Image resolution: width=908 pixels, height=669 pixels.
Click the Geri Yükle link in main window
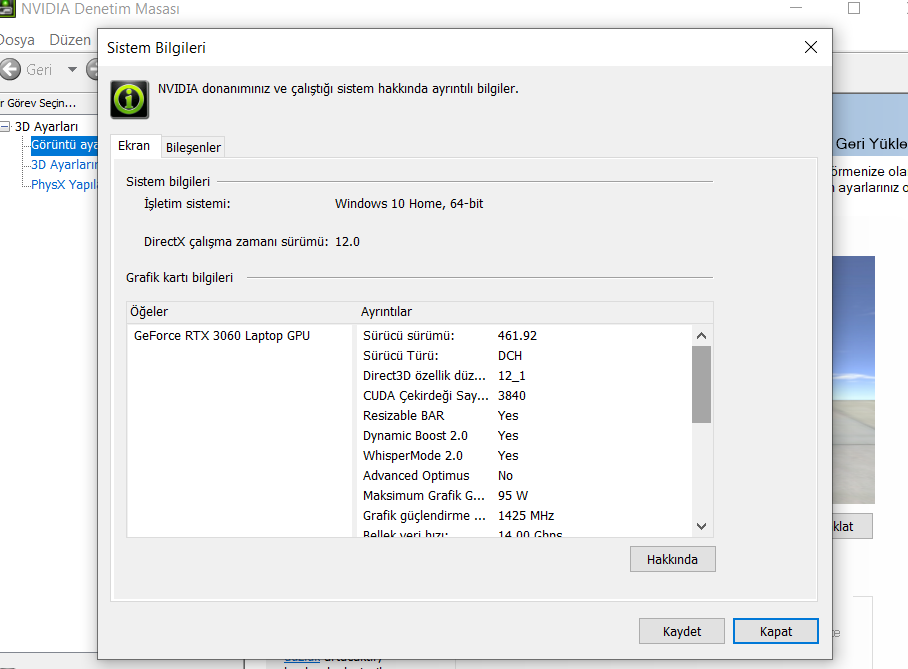[x=870, y=144]
